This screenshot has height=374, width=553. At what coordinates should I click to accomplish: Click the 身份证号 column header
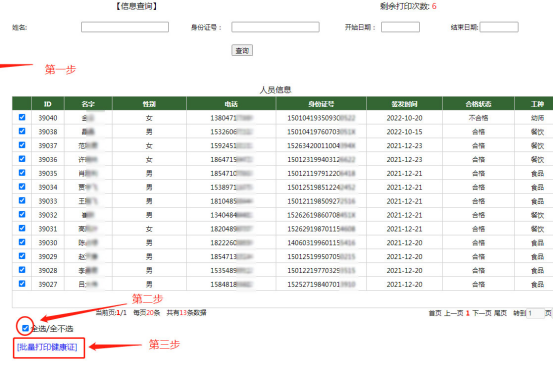click(321, 104)
